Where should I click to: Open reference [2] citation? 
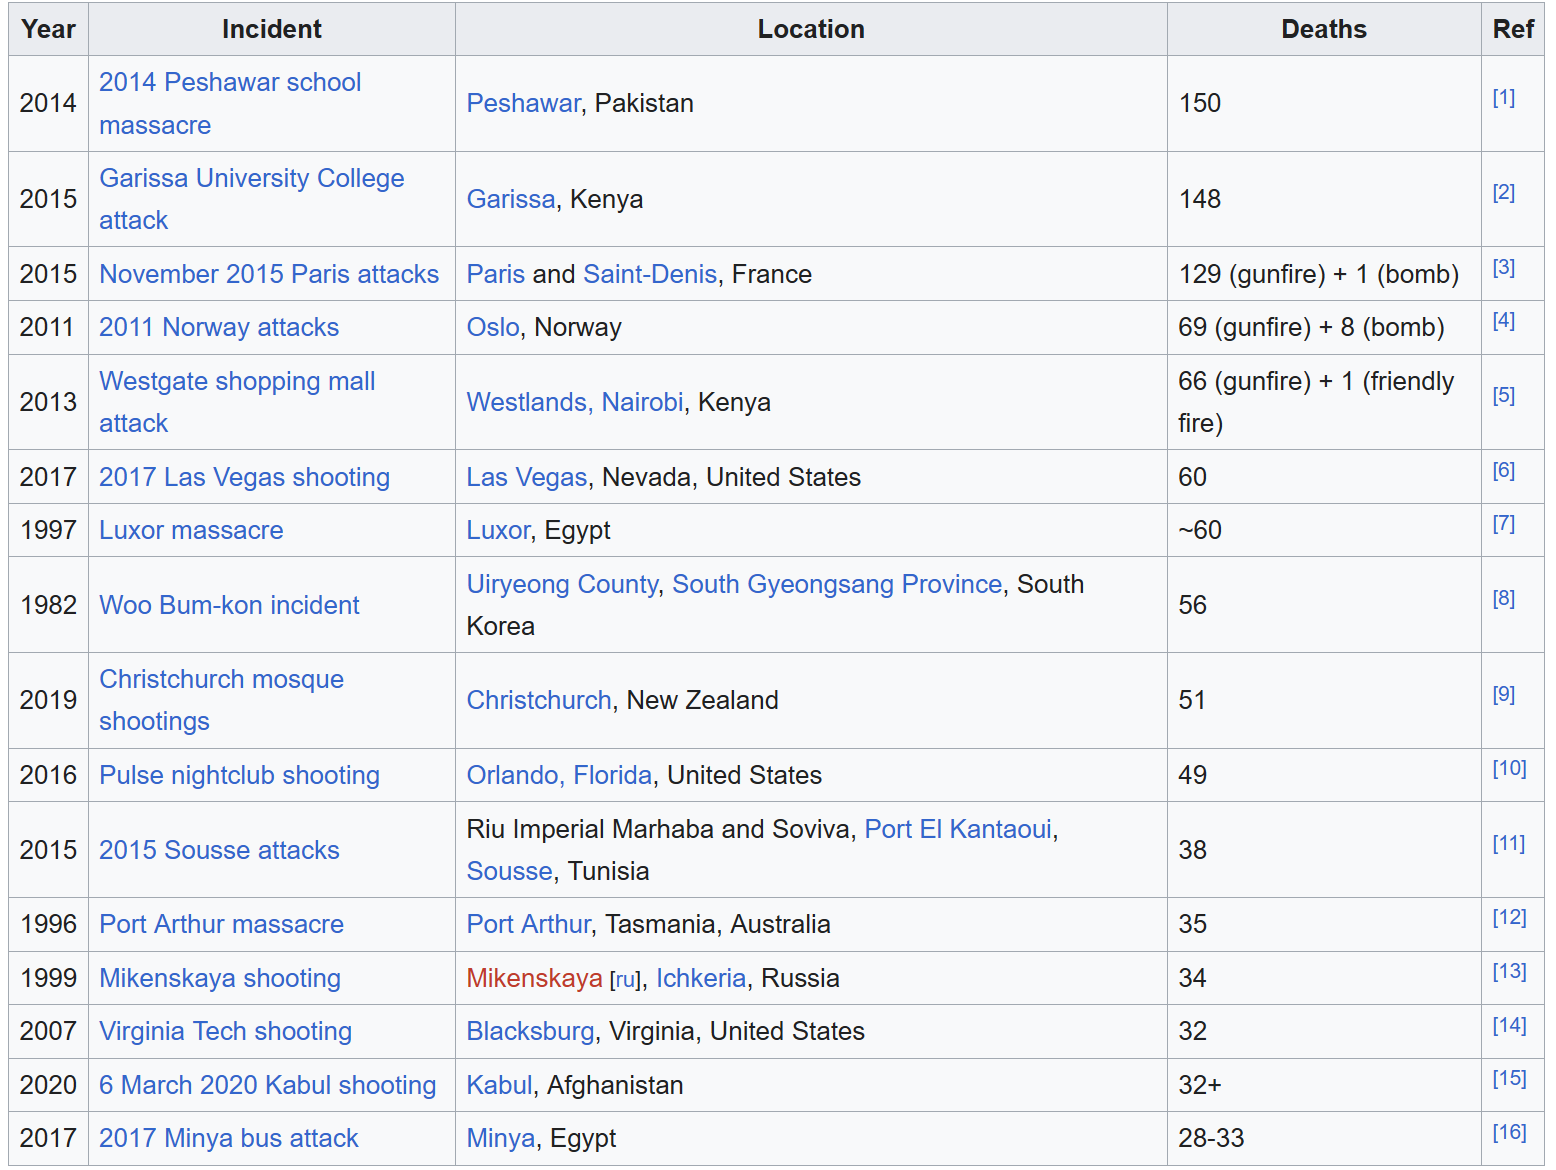[x=1503, y=192]
